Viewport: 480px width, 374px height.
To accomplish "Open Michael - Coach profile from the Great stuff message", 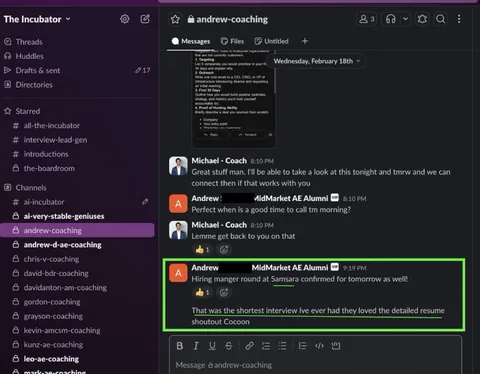I will (x=219, y=161).
